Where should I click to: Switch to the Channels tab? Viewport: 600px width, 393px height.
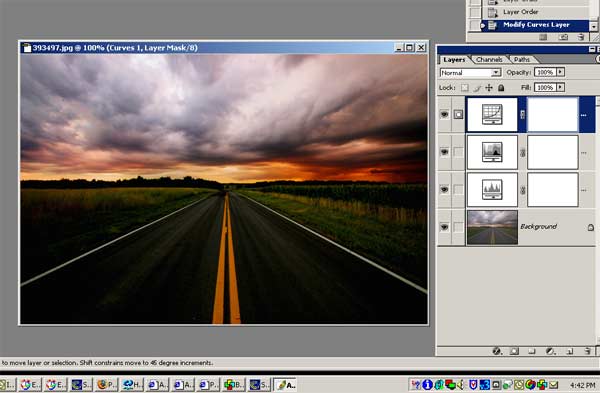[x=489, y=59]
